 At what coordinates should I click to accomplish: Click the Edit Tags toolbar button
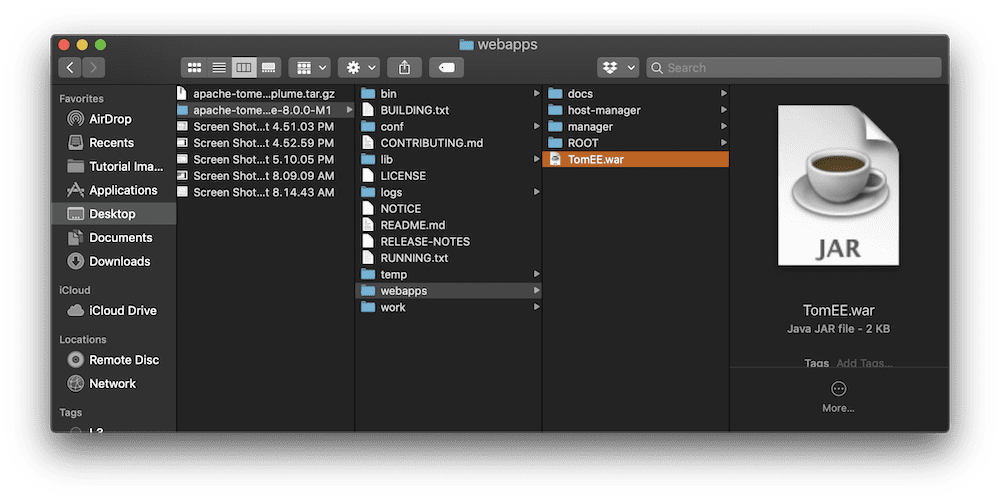[x=446, y=68]
